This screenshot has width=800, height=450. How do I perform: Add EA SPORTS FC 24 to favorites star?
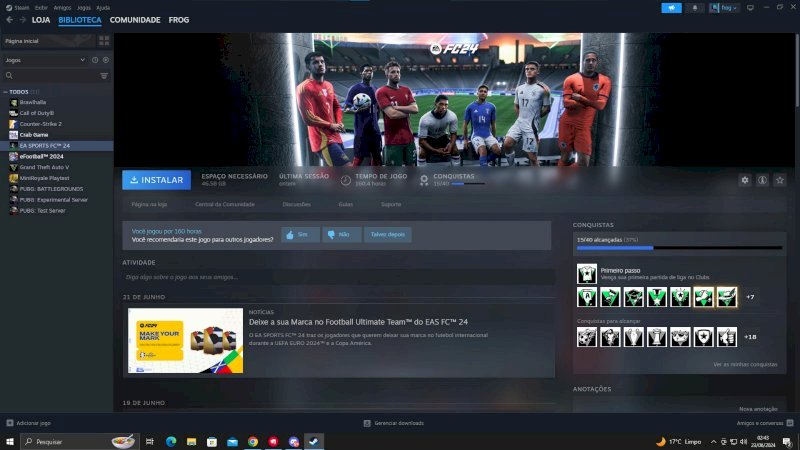click(x=780, y=180)
